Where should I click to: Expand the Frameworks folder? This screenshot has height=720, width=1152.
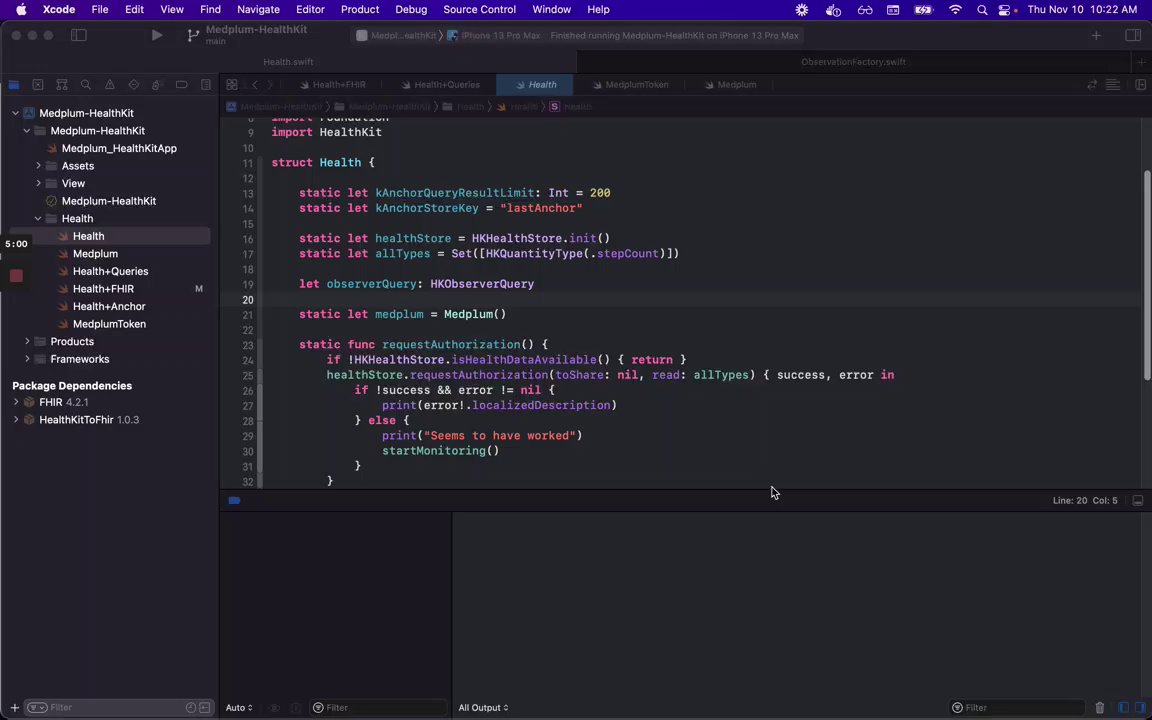27,359
